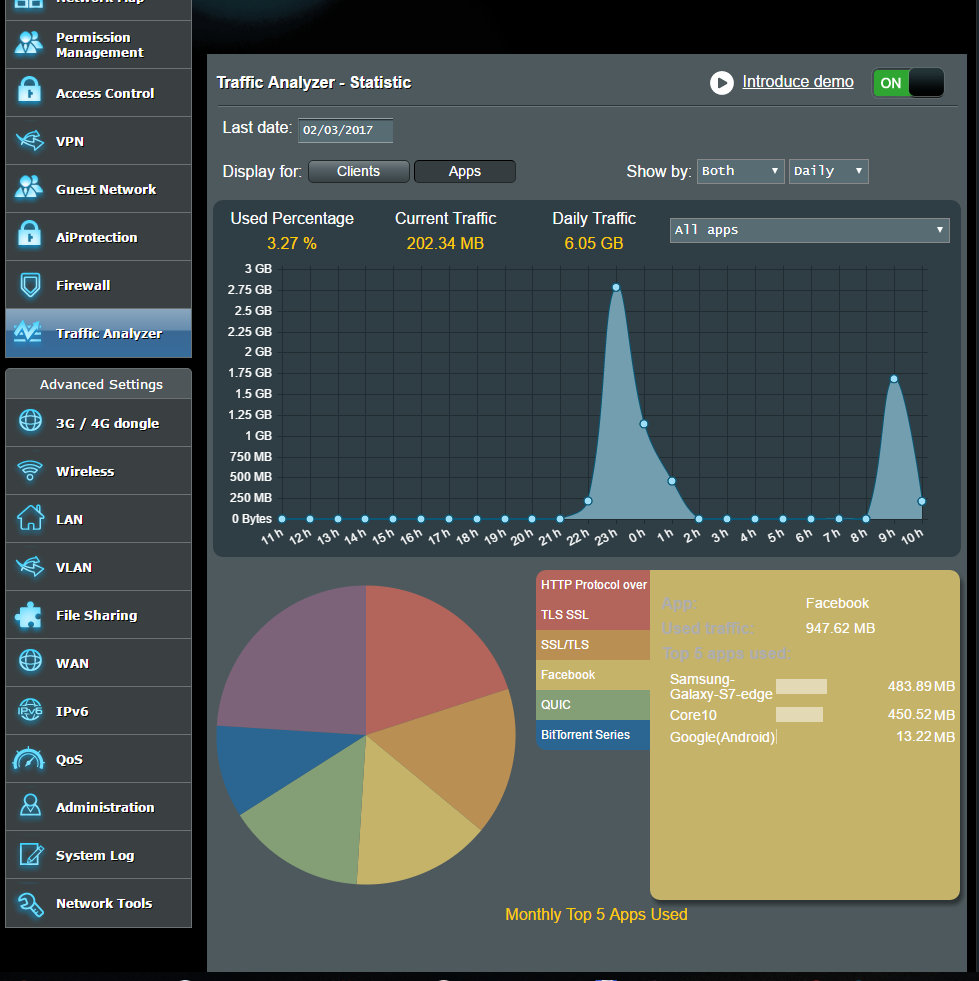This screenshot has height=981, width=979.
Task: Click the Network Tools wrench icon
Action: tap(30, 903)
